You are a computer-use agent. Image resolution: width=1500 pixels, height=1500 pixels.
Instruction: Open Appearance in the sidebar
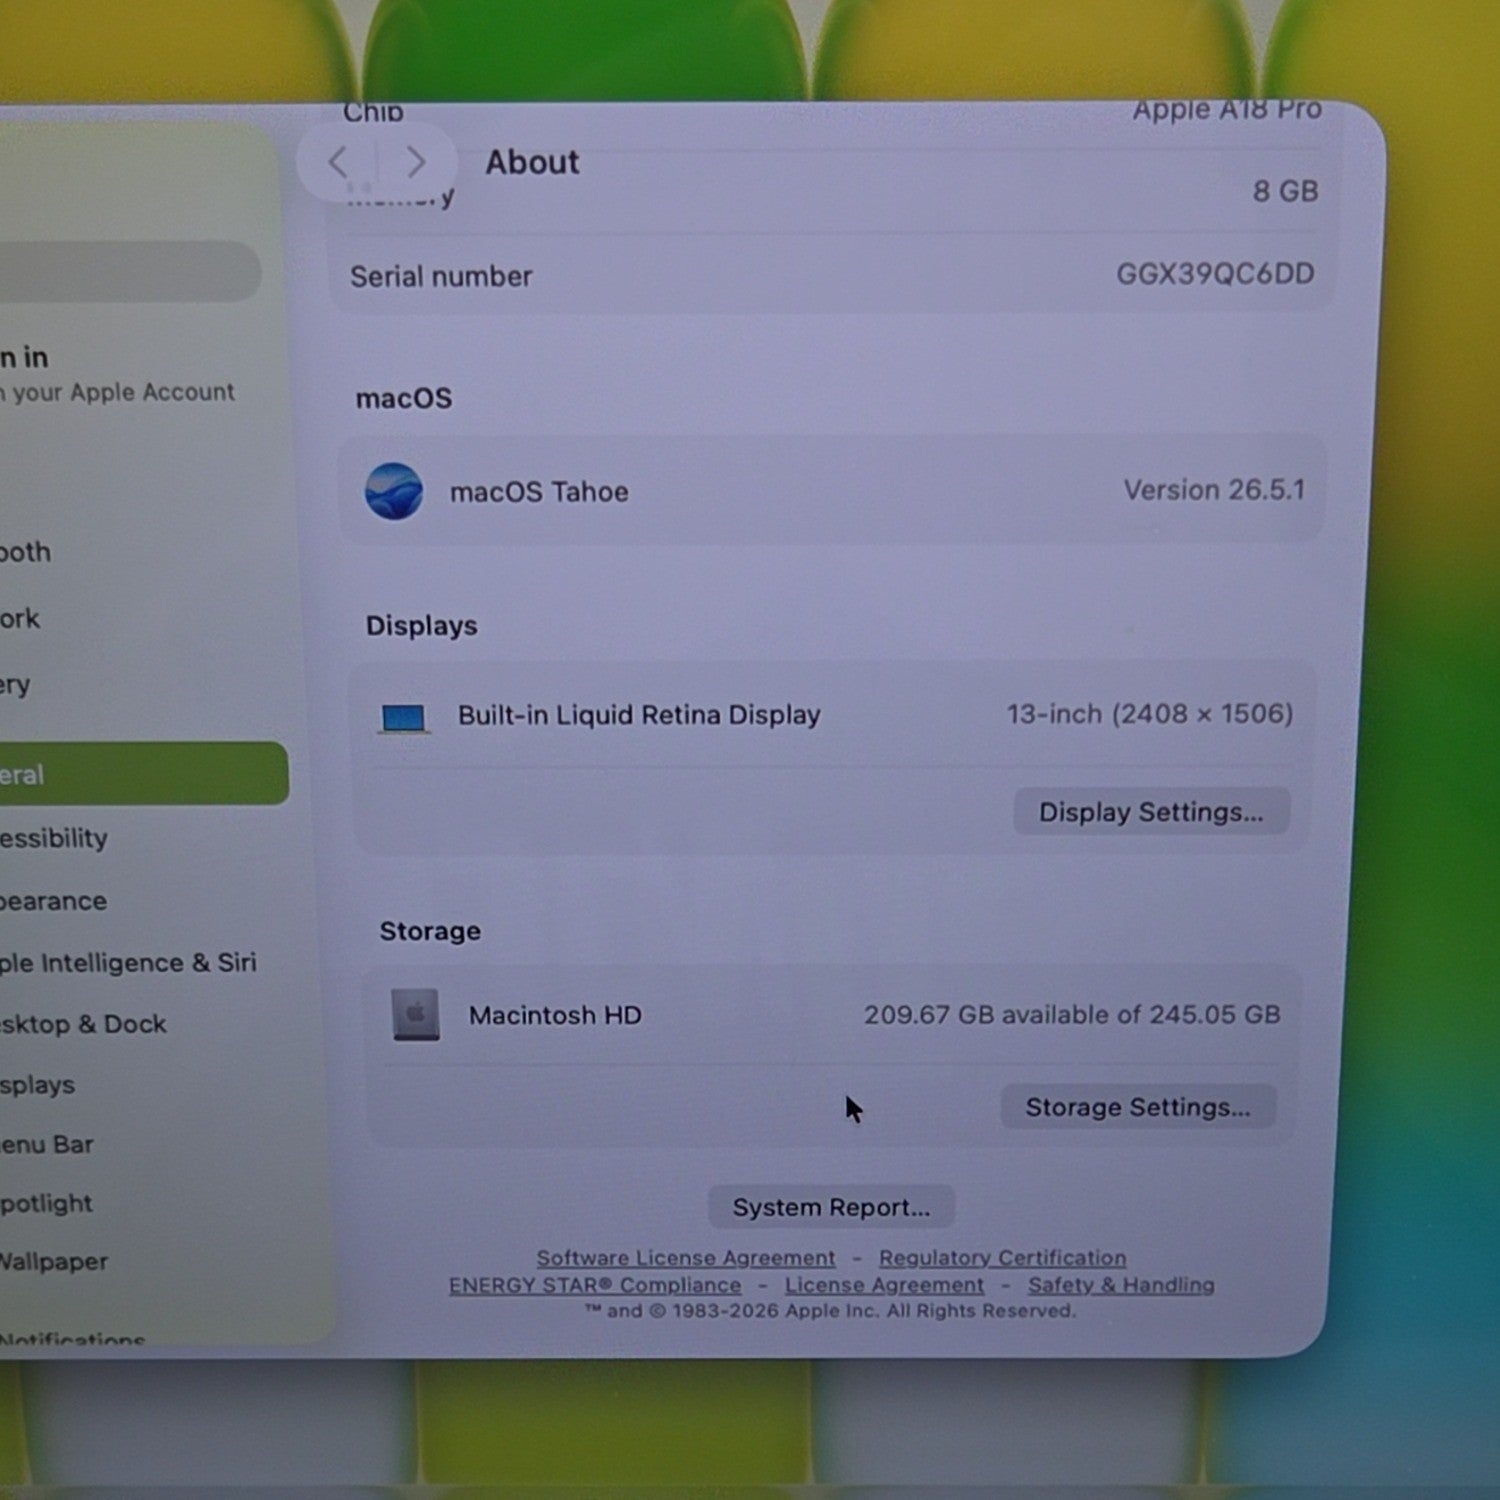54,901
